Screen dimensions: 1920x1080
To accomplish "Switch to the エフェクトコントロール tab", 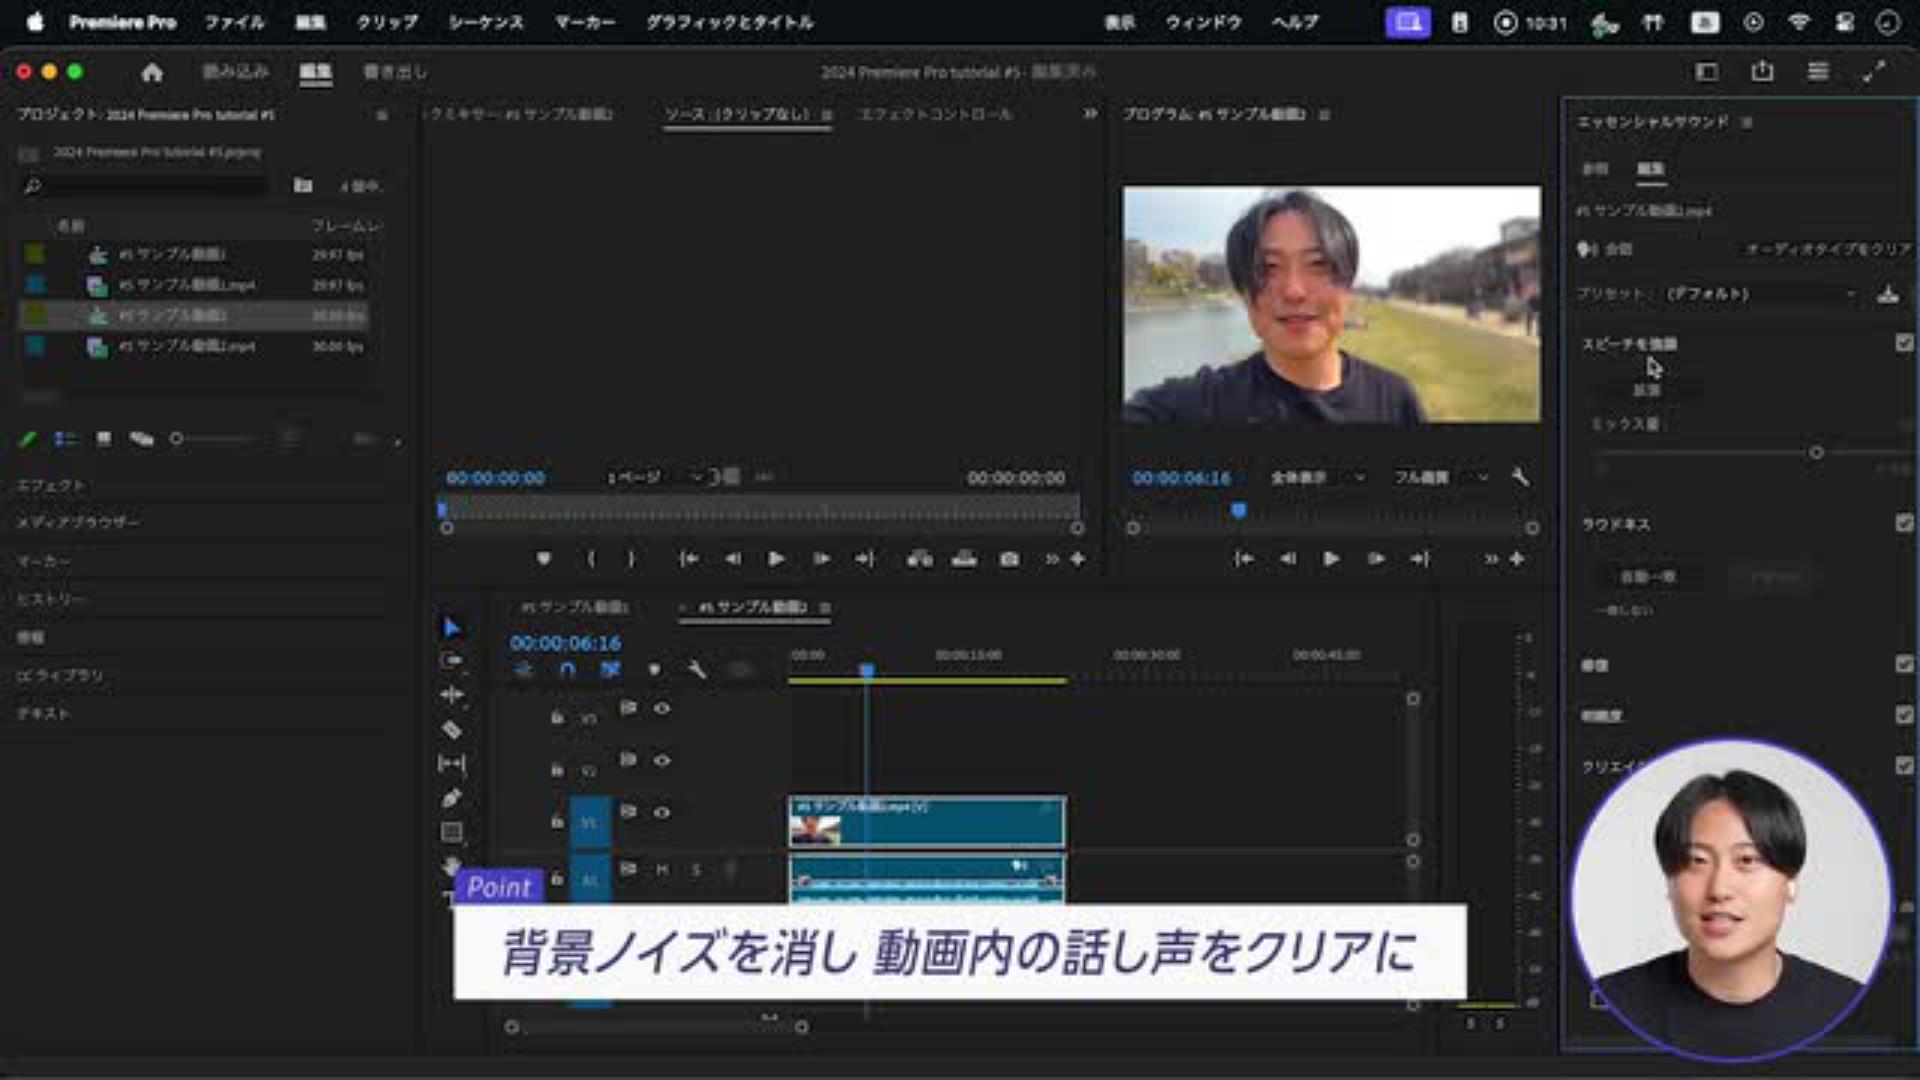I will pyautogui.click(x=934, y=114).
